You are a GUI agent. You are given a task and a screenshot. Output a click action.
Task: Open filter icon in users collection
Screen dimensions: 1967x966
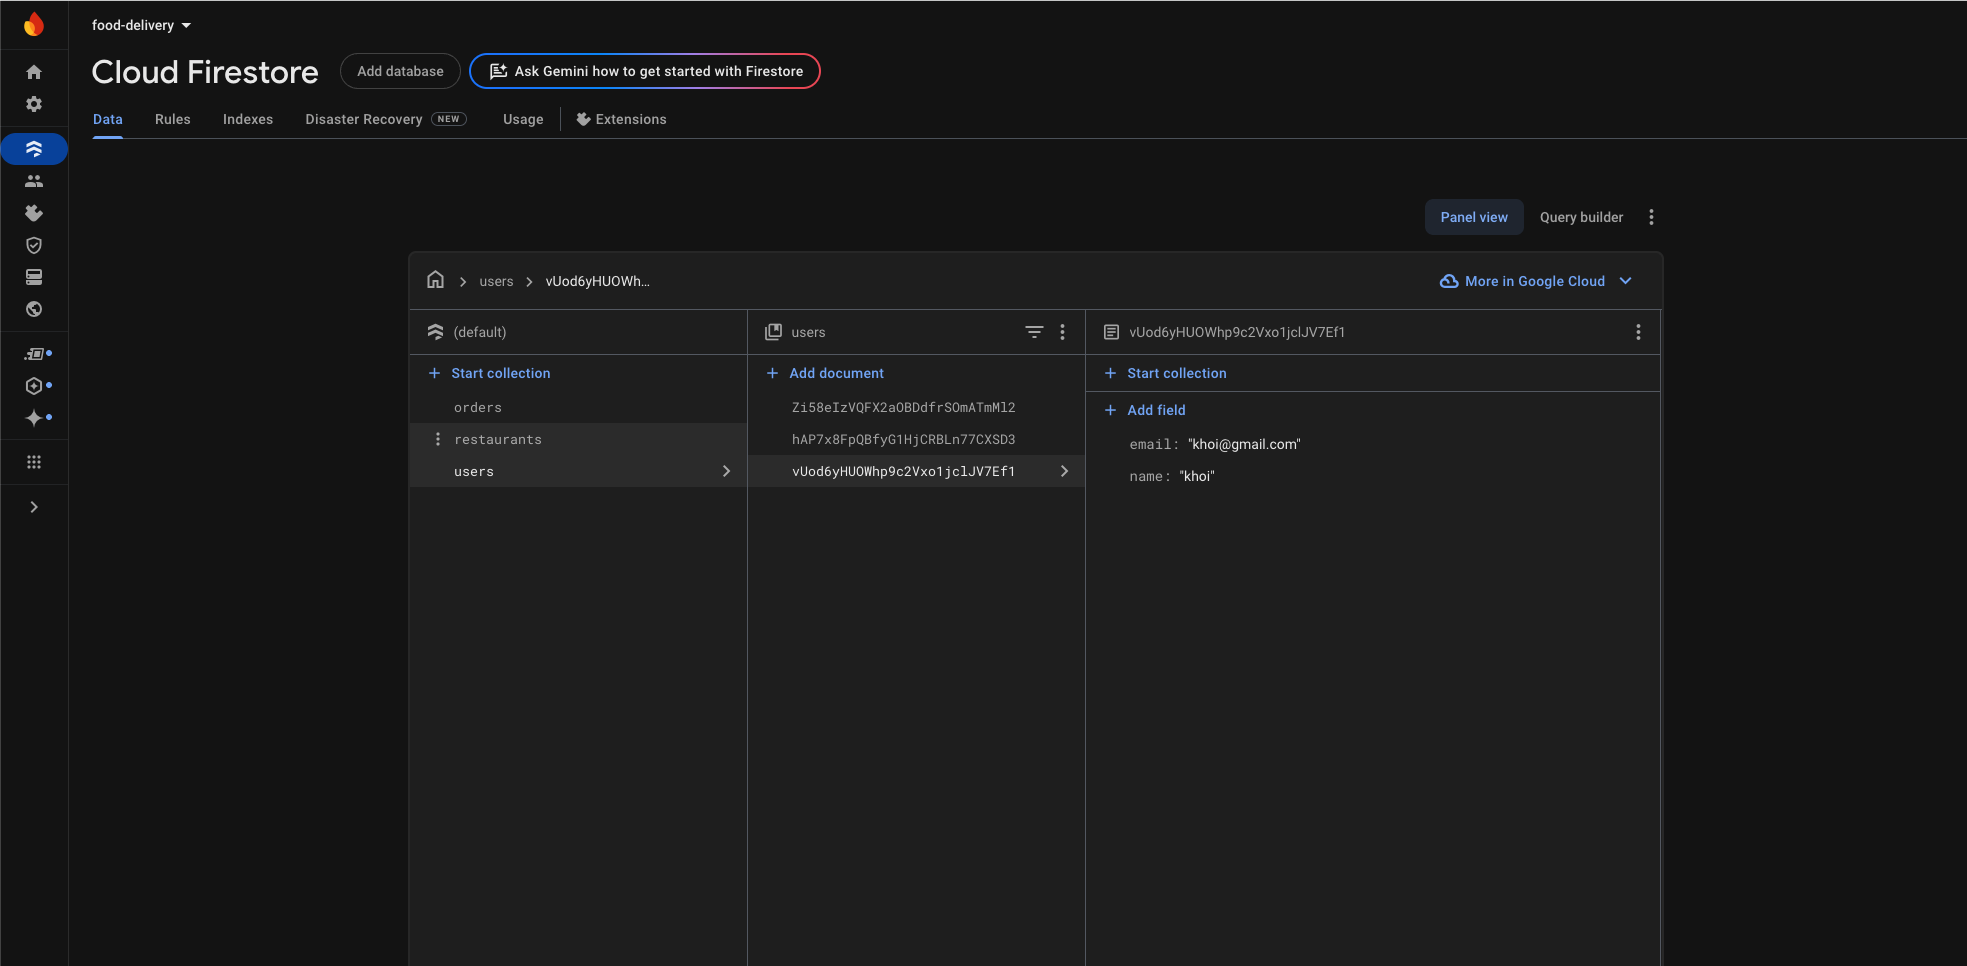1034,332
